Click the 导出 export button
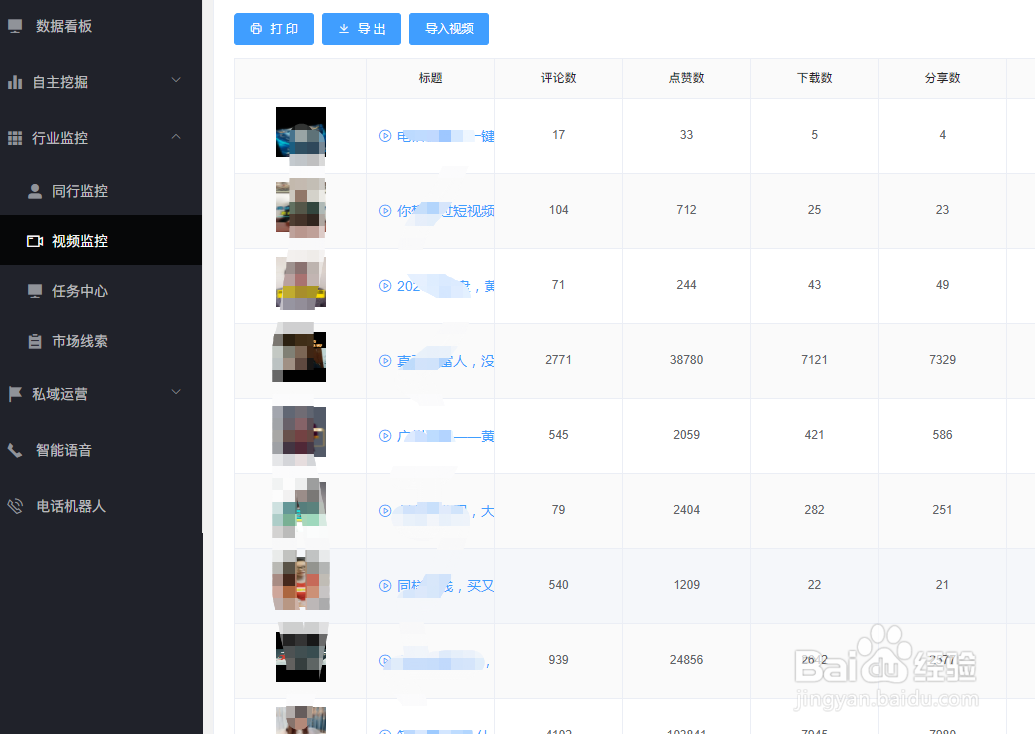This screenshot has height=734, width=1035. (361, 29)
